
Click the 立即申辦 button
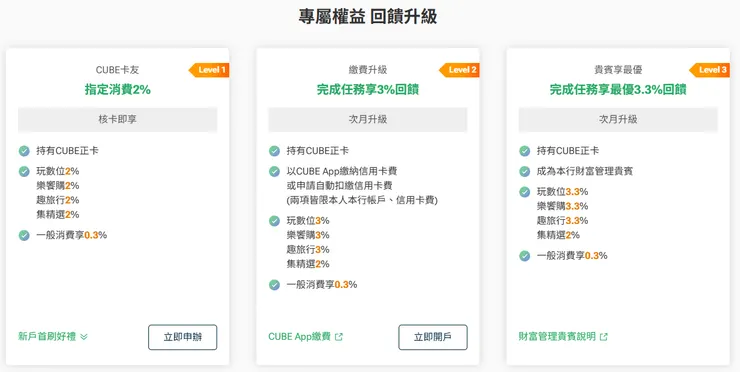pos(183,337)
